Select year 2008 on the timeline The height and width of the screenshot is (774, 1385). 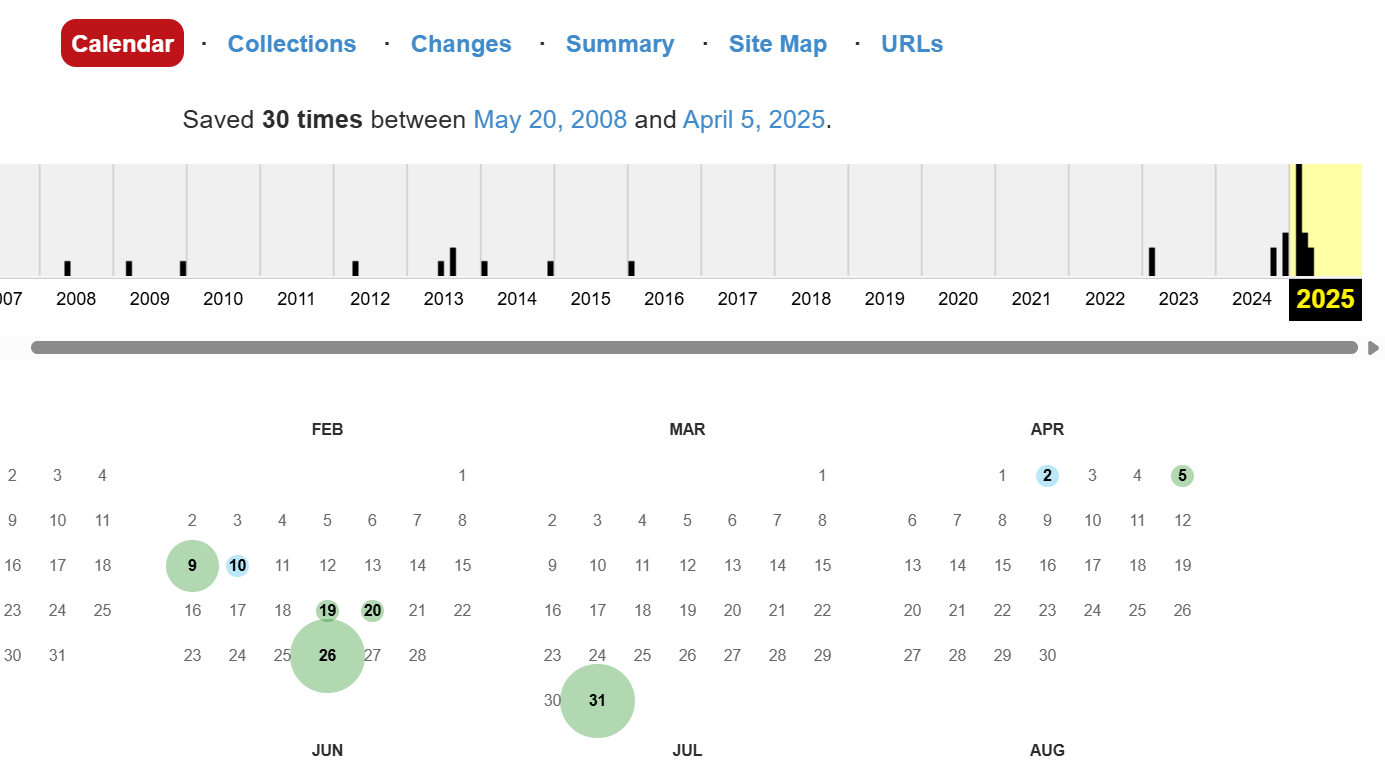pos(76,298)
